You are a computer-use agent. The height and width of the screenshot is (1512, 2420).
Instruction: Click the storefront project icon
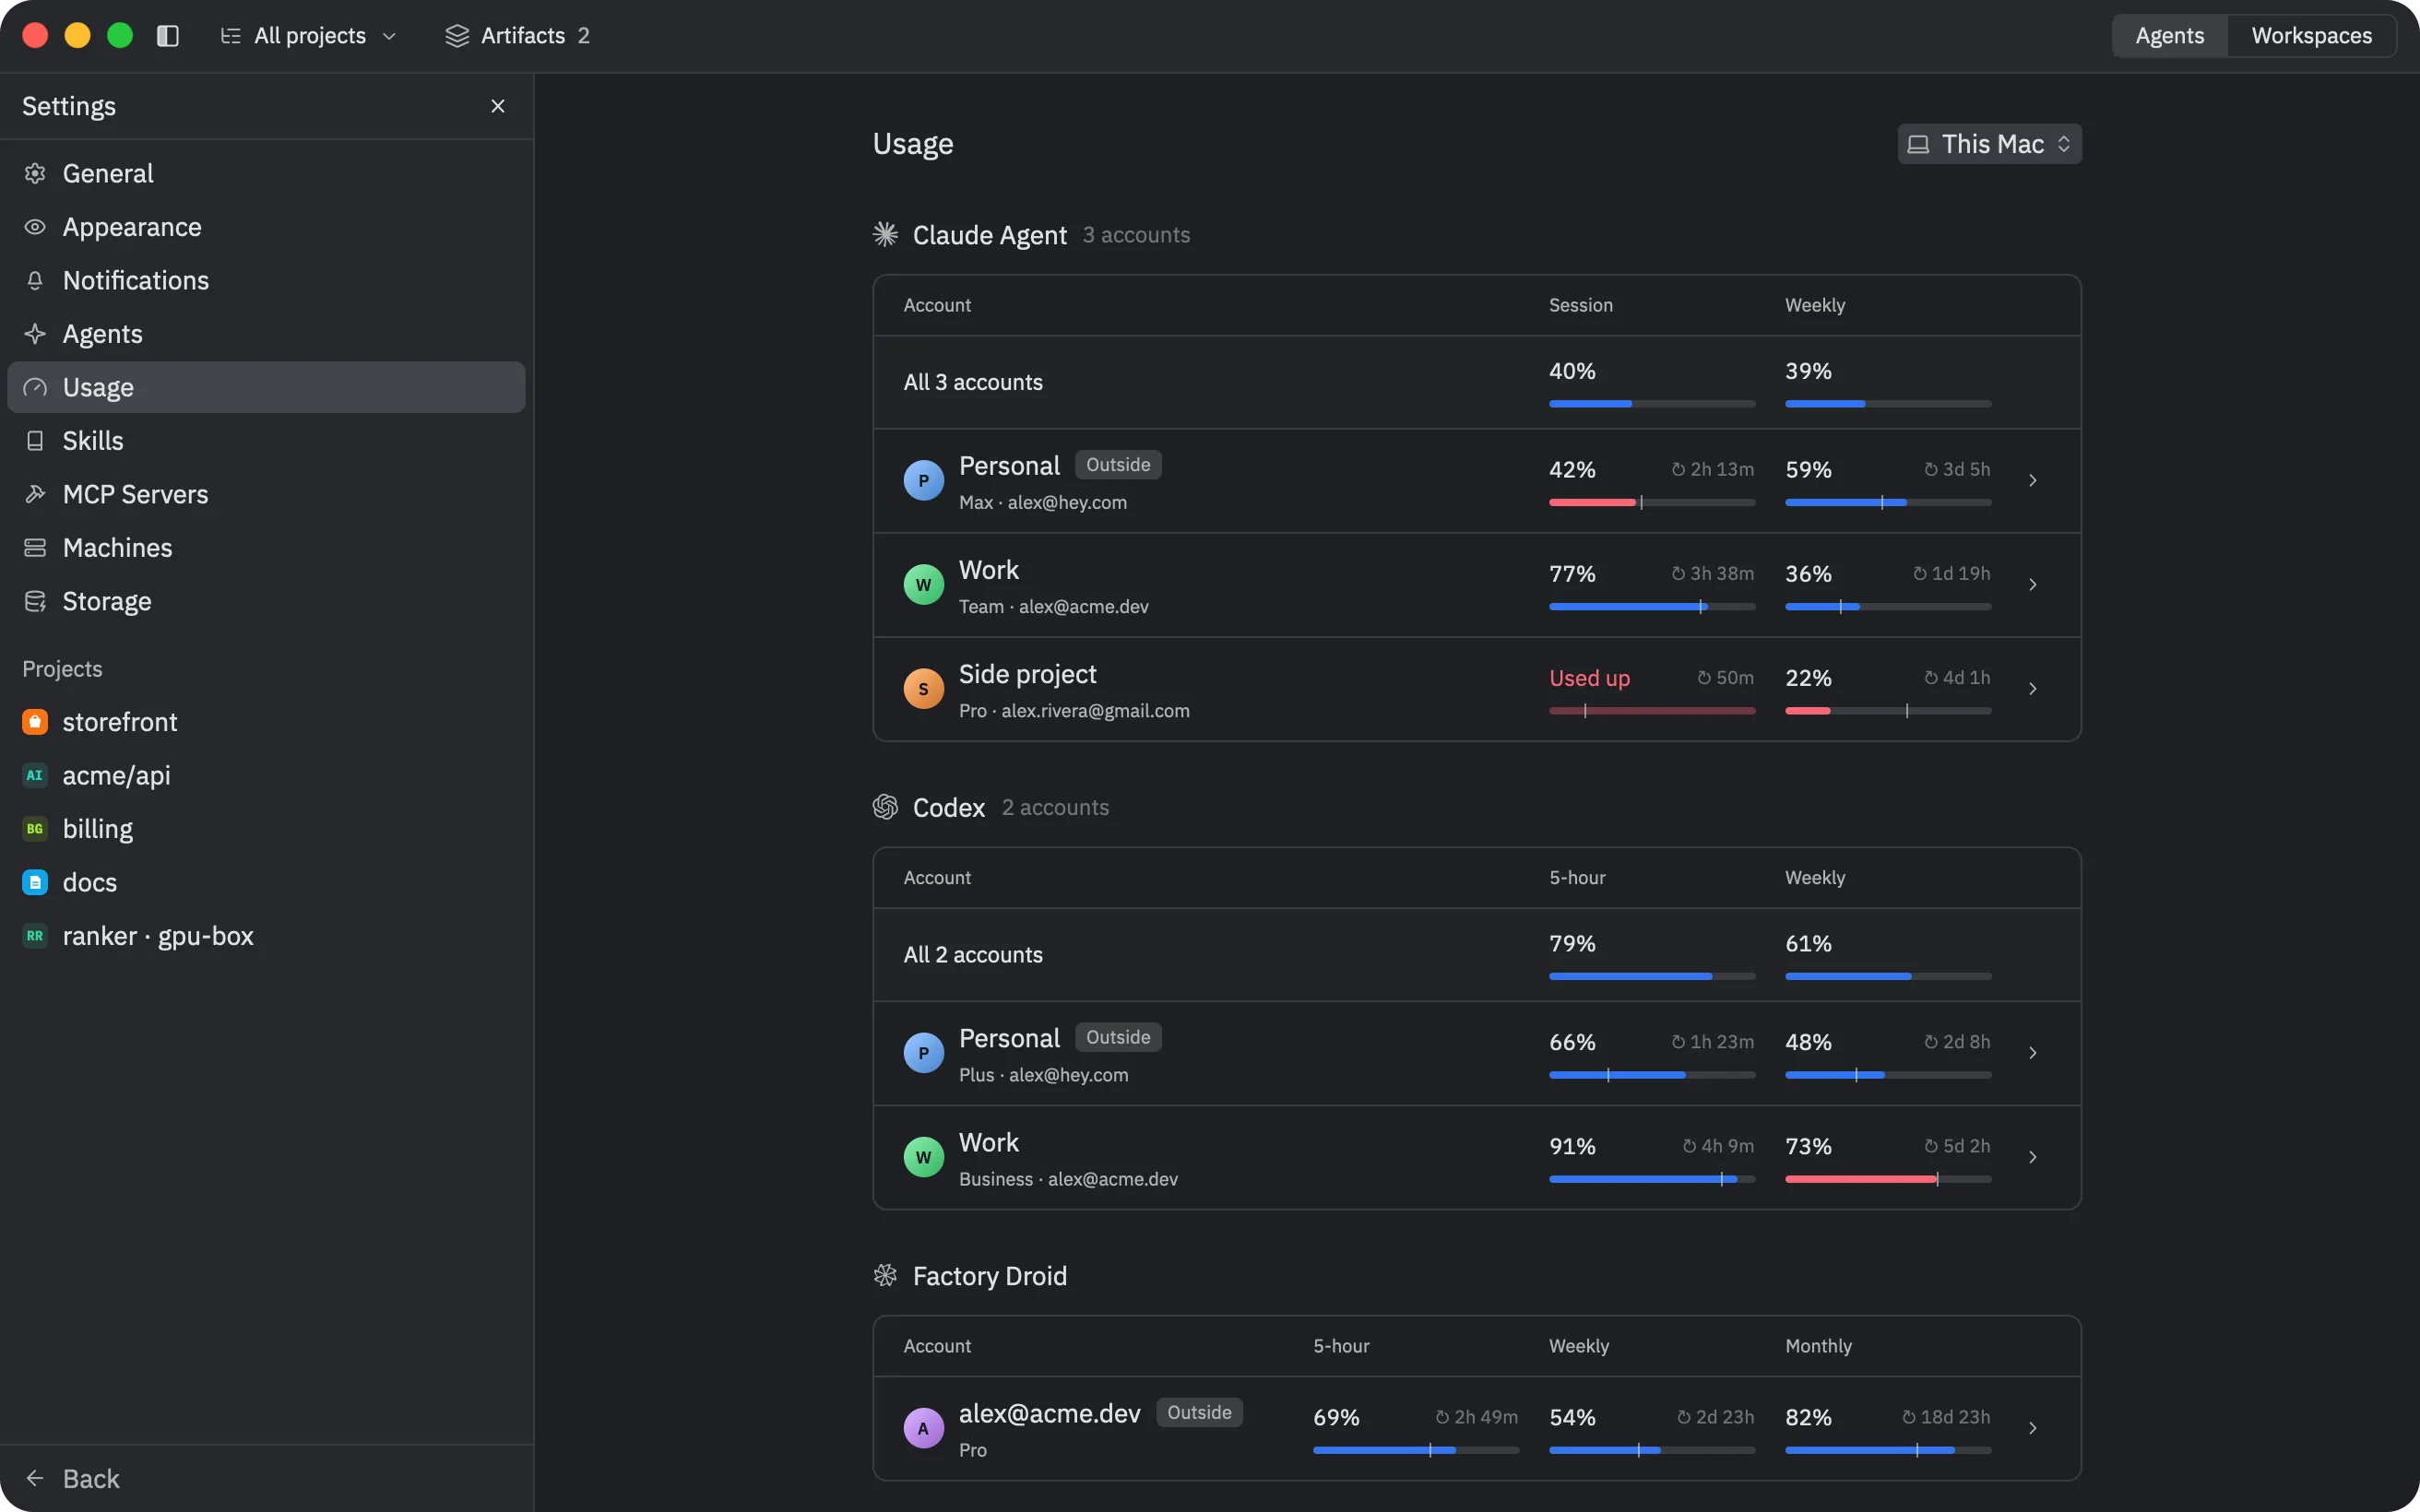35,722
